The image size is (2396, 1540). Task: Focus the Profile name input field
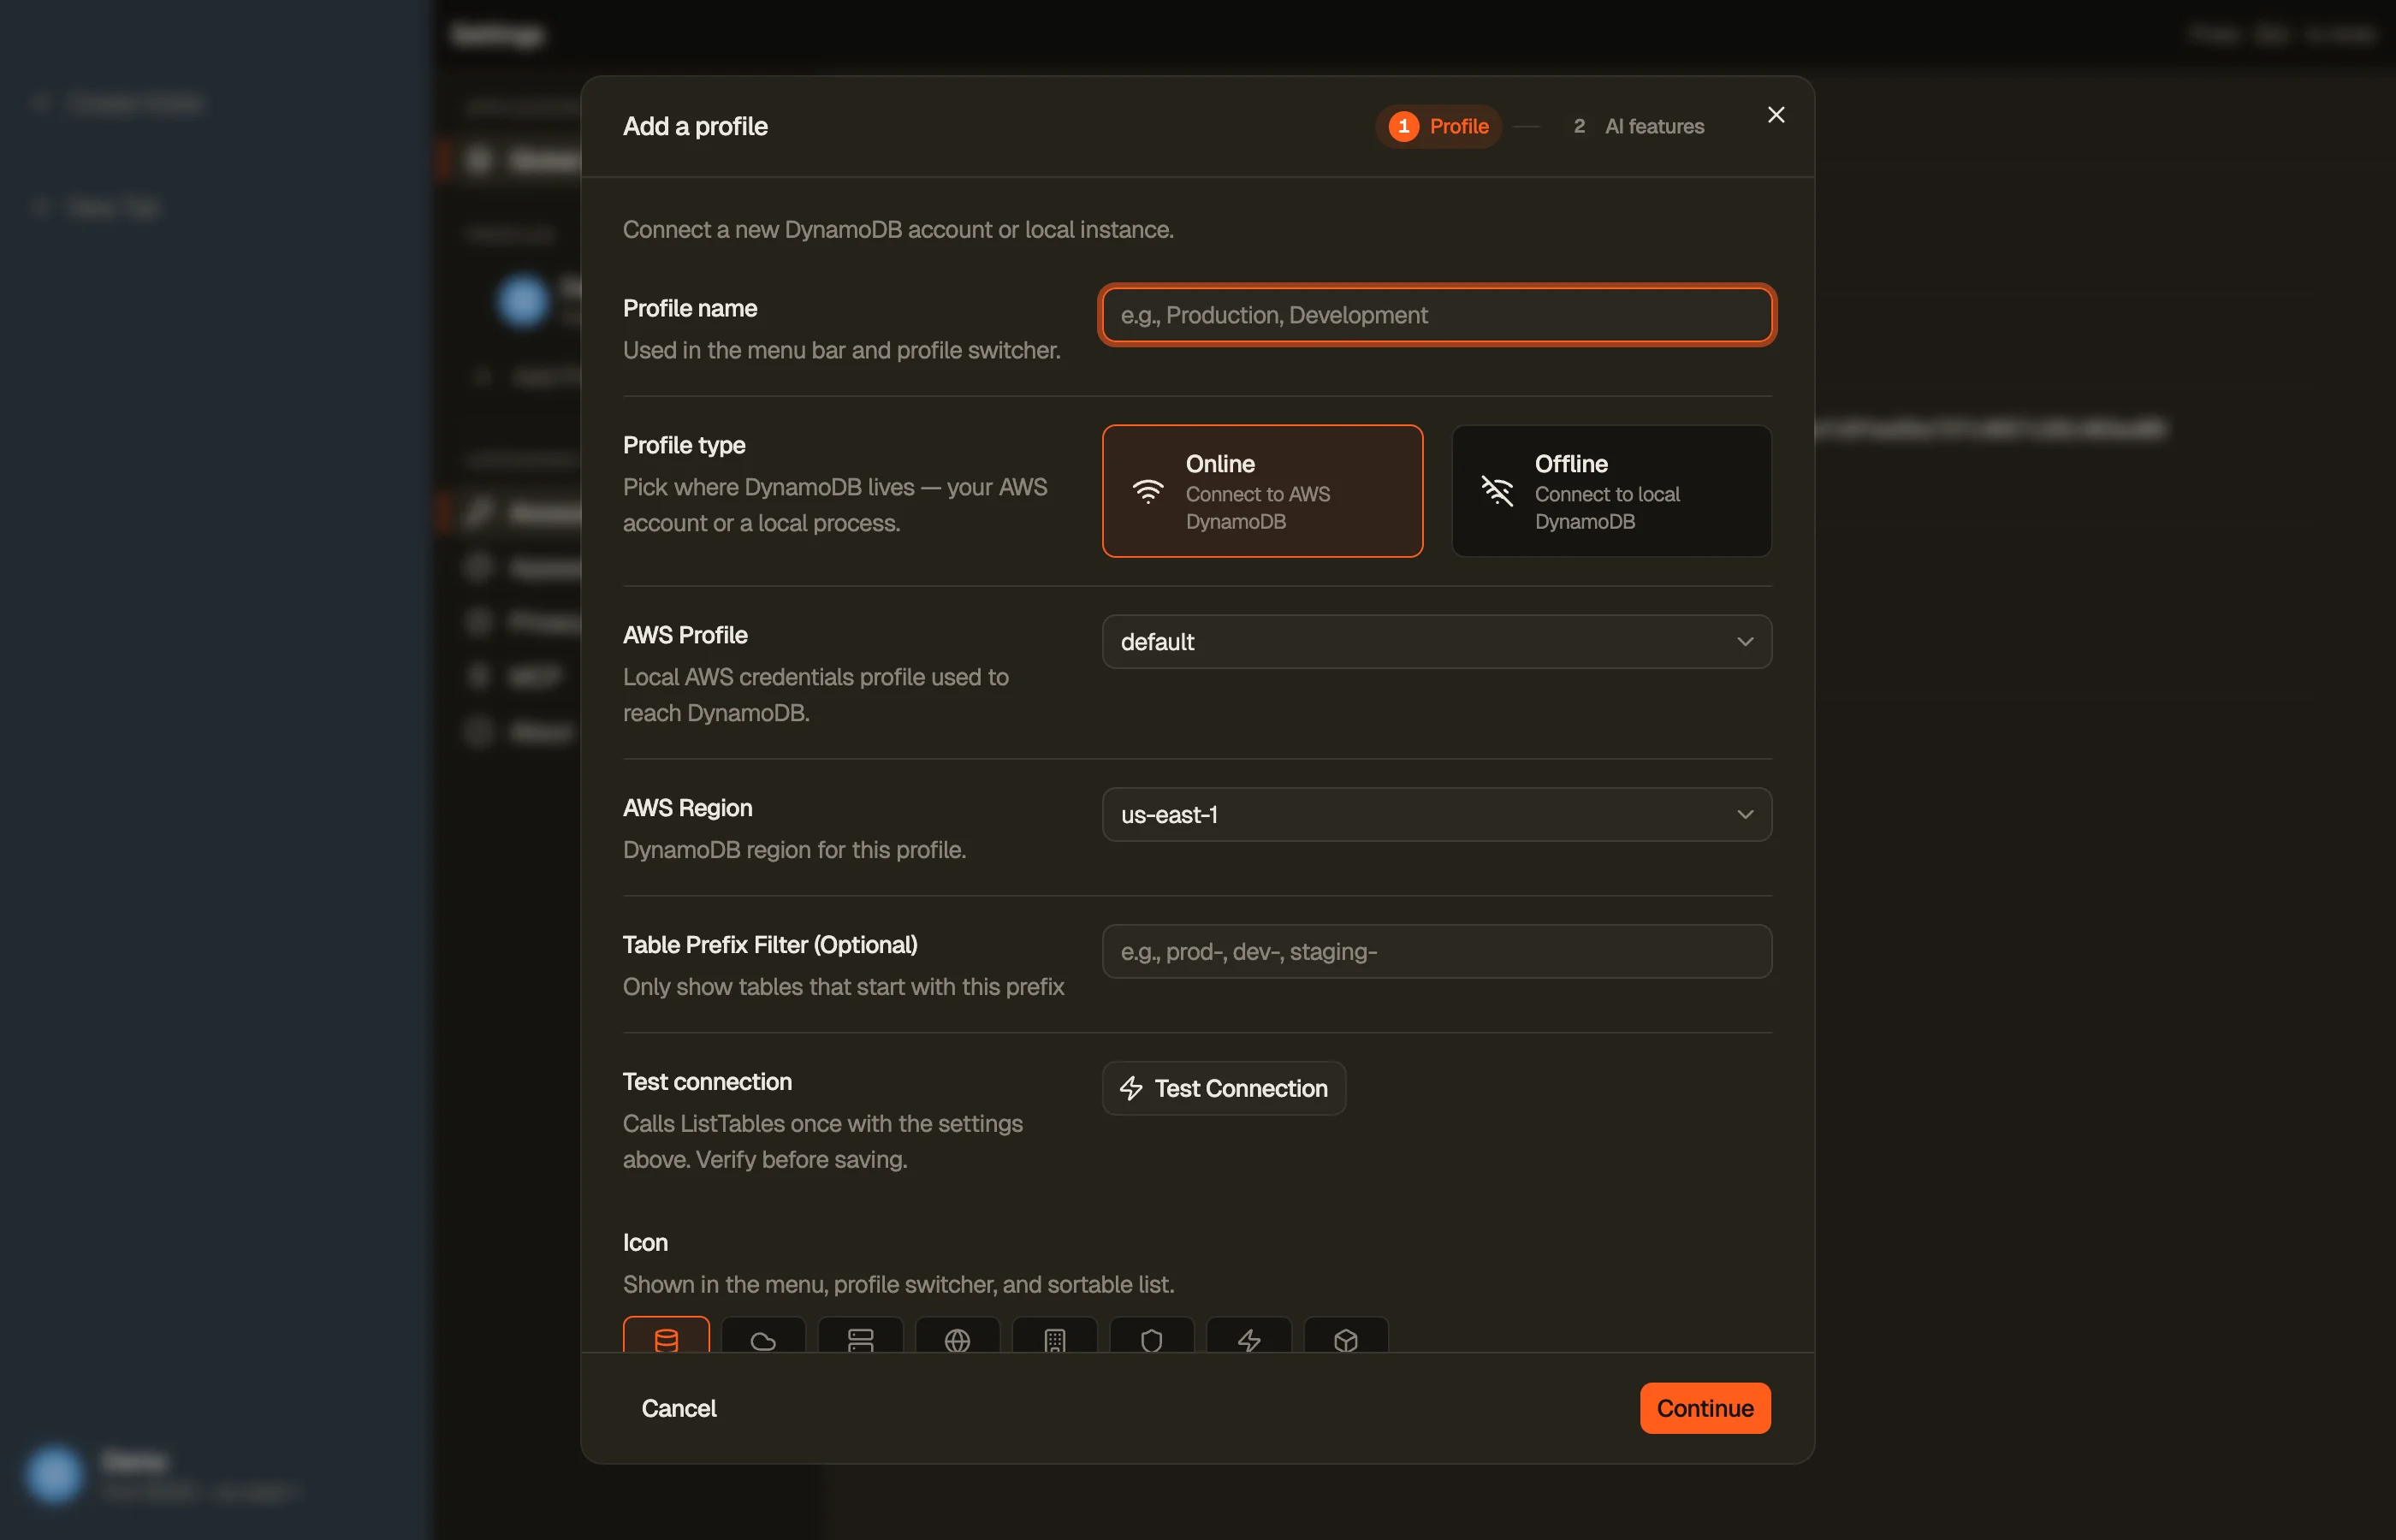pos(1436,315)
